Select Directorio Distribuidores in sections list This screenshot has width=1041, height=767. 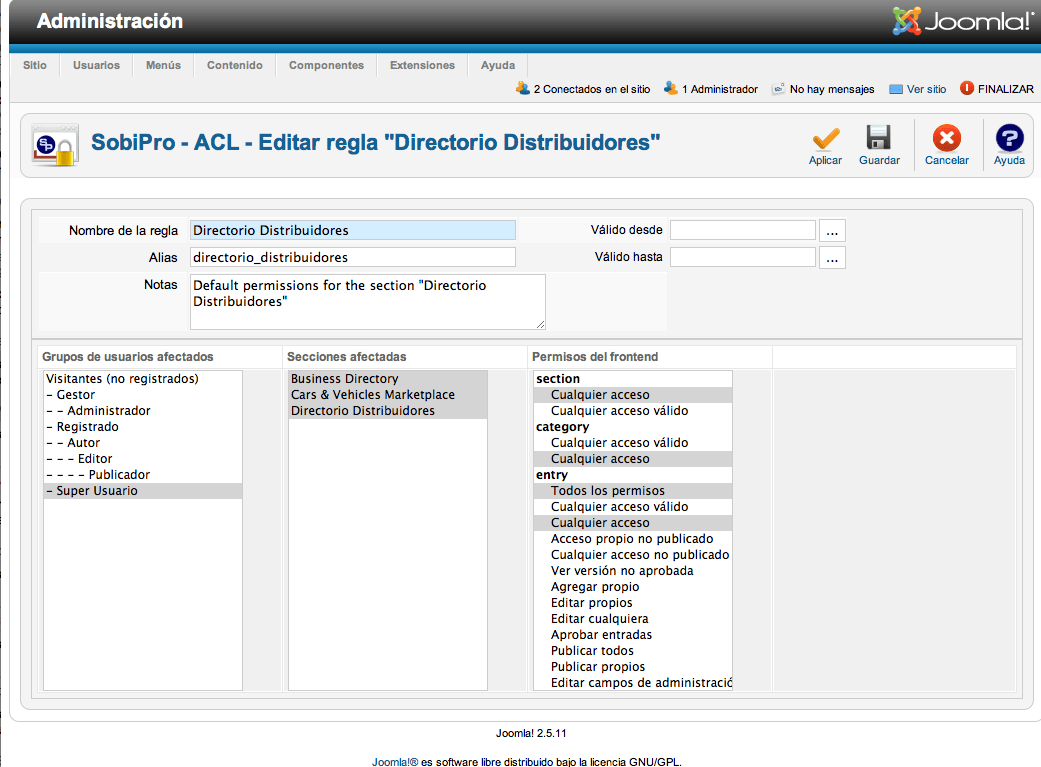(x=388, y=410)
